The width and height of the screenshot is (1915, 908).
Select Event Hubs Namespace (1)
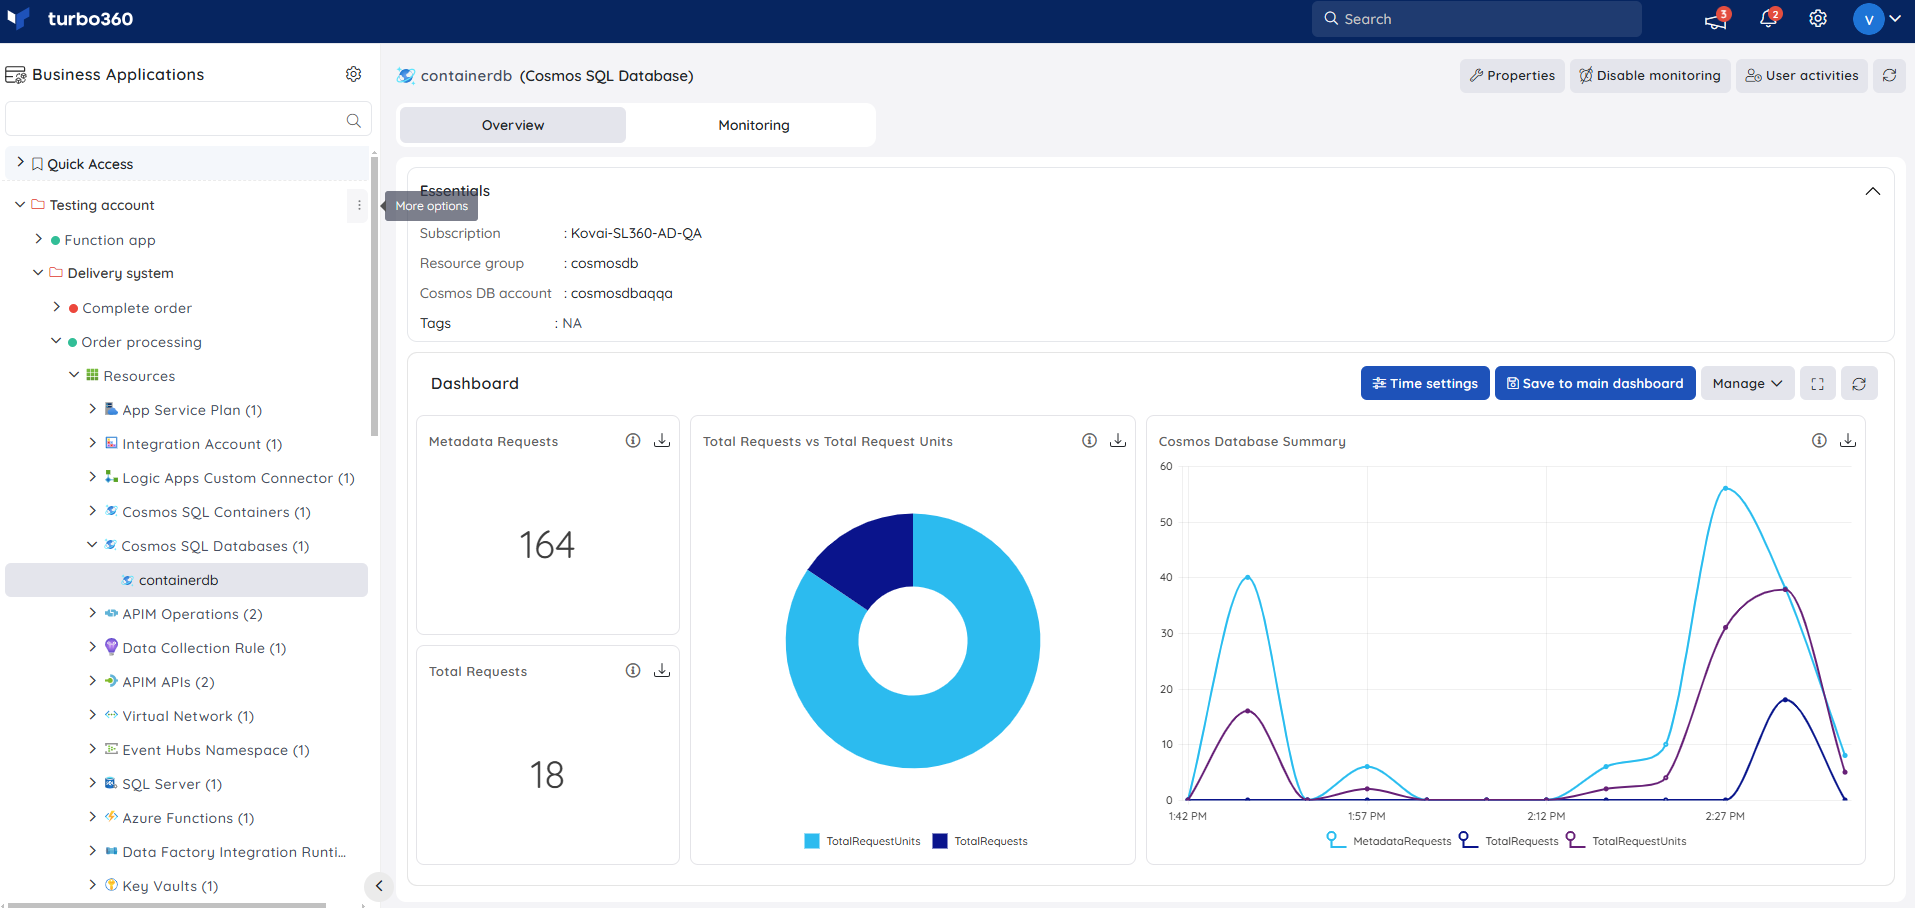(x=216, y=750)
